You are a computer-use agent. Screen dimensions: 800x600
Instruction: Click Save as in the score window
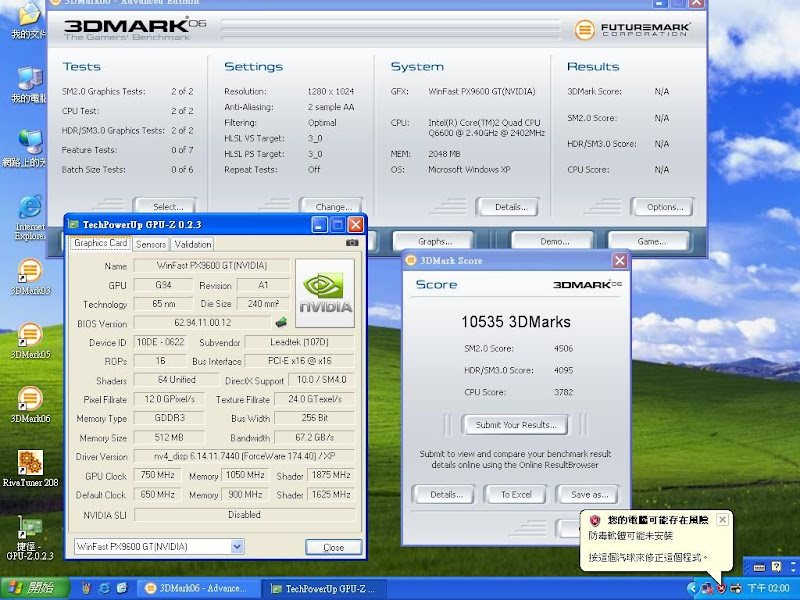pyautogui.click(x=588, y=494)
